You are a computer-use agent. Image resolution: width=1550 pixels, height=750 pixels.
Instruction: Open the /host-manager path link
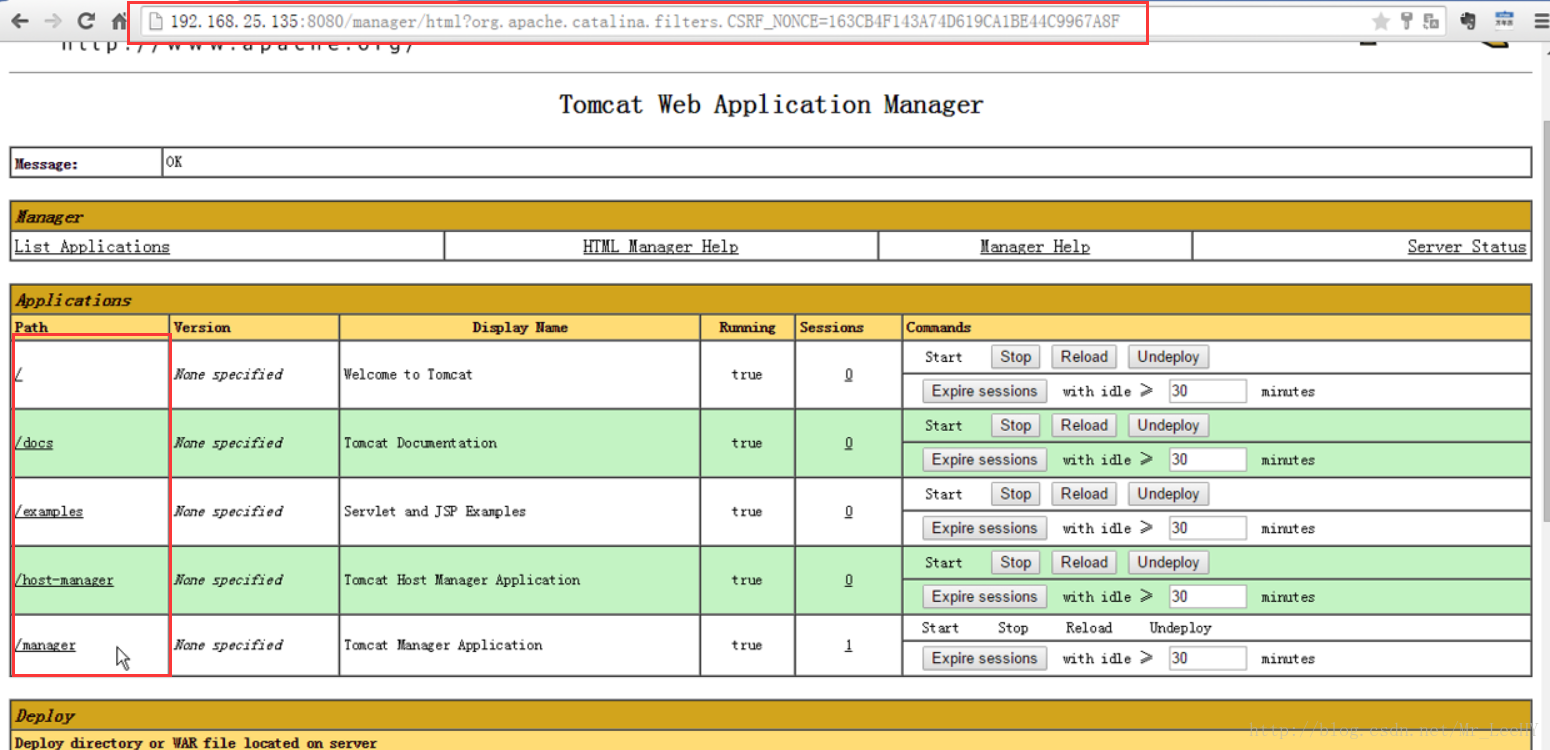tap(63, 579)
